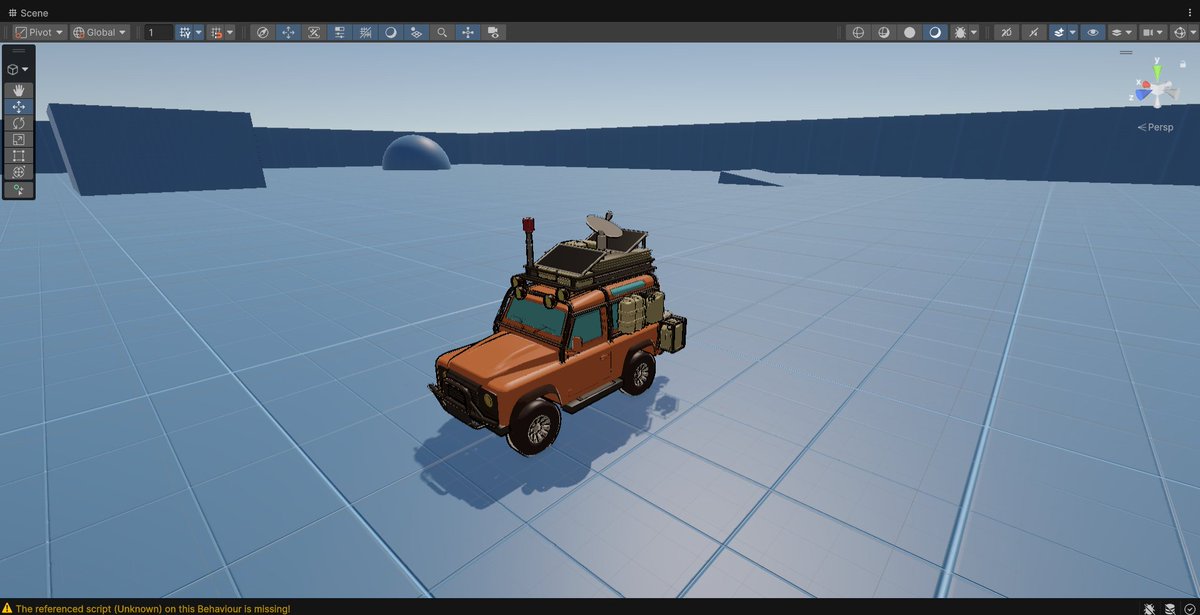This screenshot has height=615, width=1200.
Task: Toggle the orientation gizmo lock
Action: 1183,63
